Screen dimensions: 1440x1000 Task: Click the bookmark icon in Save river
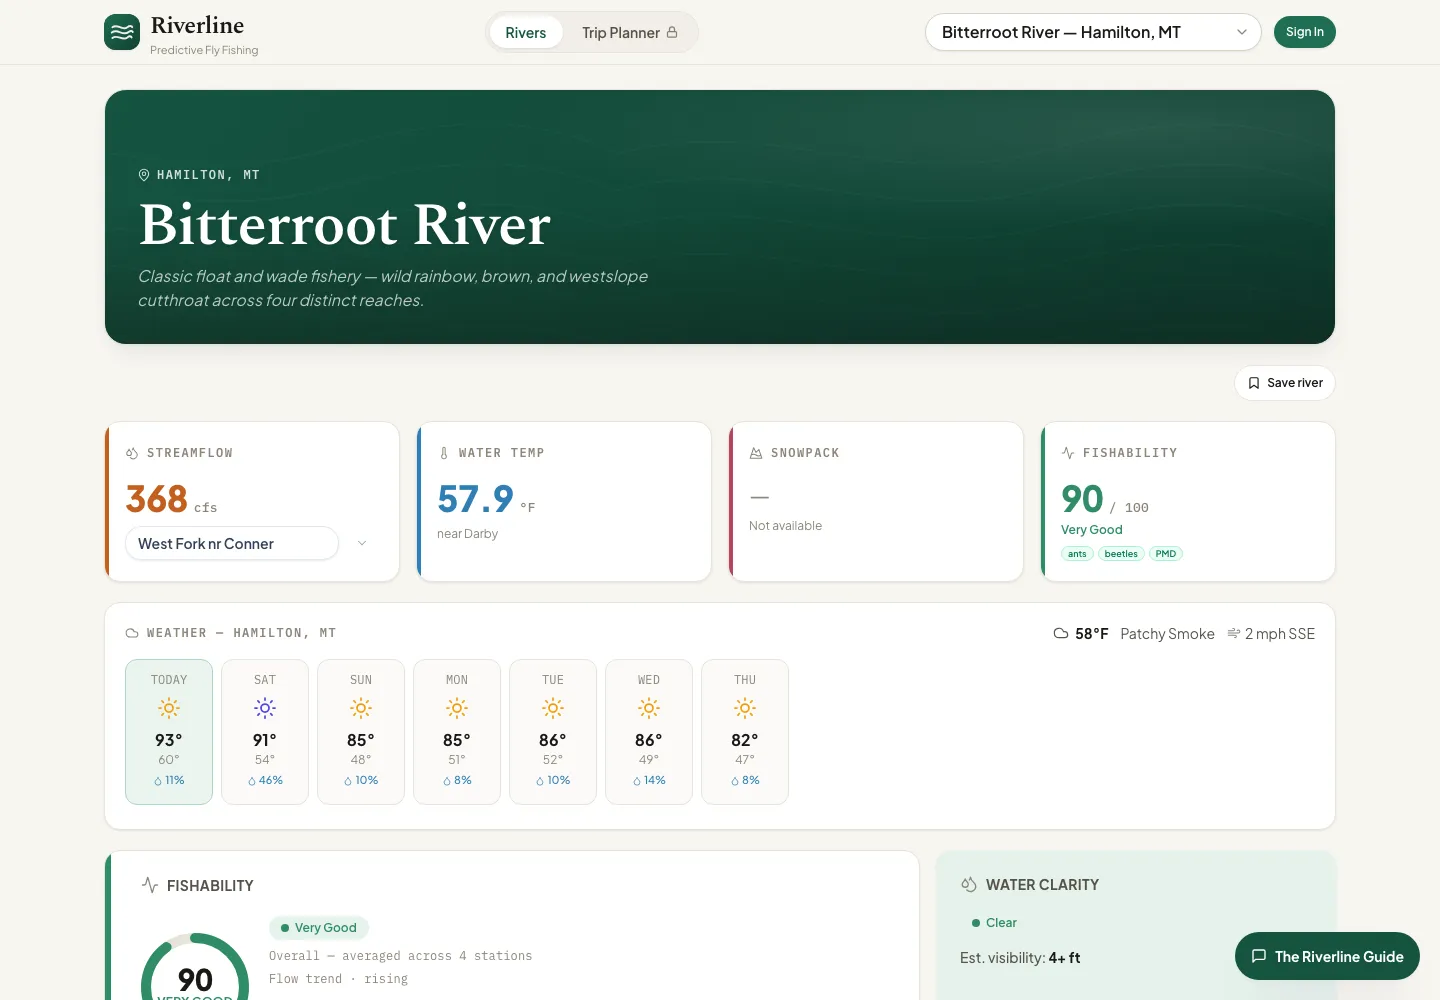(x=1254, y=383)
